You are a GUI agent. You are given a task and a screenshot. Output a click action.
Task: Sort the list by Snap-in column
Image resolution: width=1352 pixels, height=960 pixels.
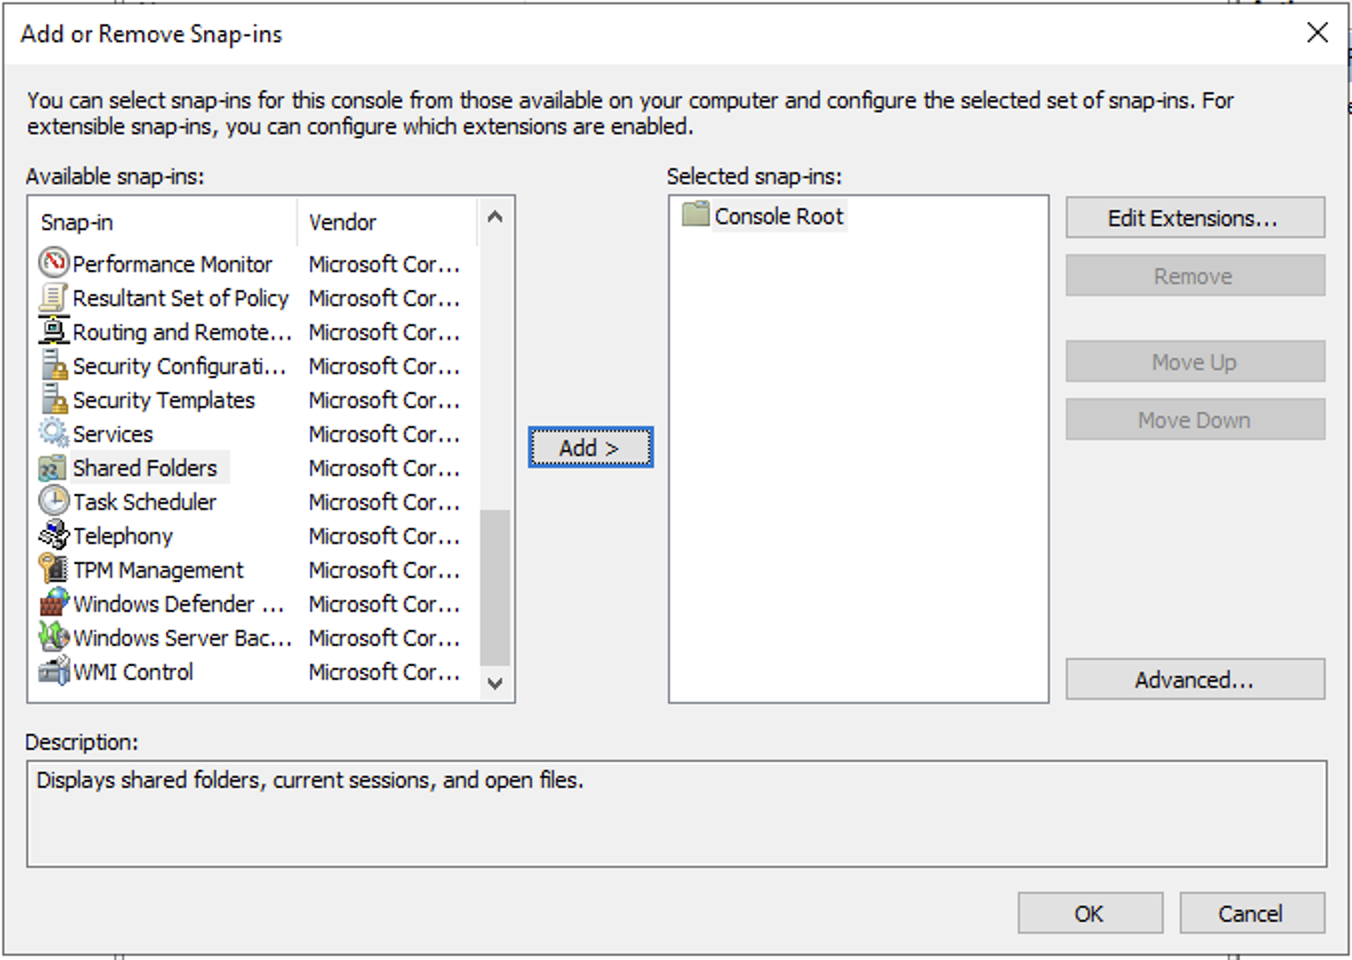(x=76, y=221)
